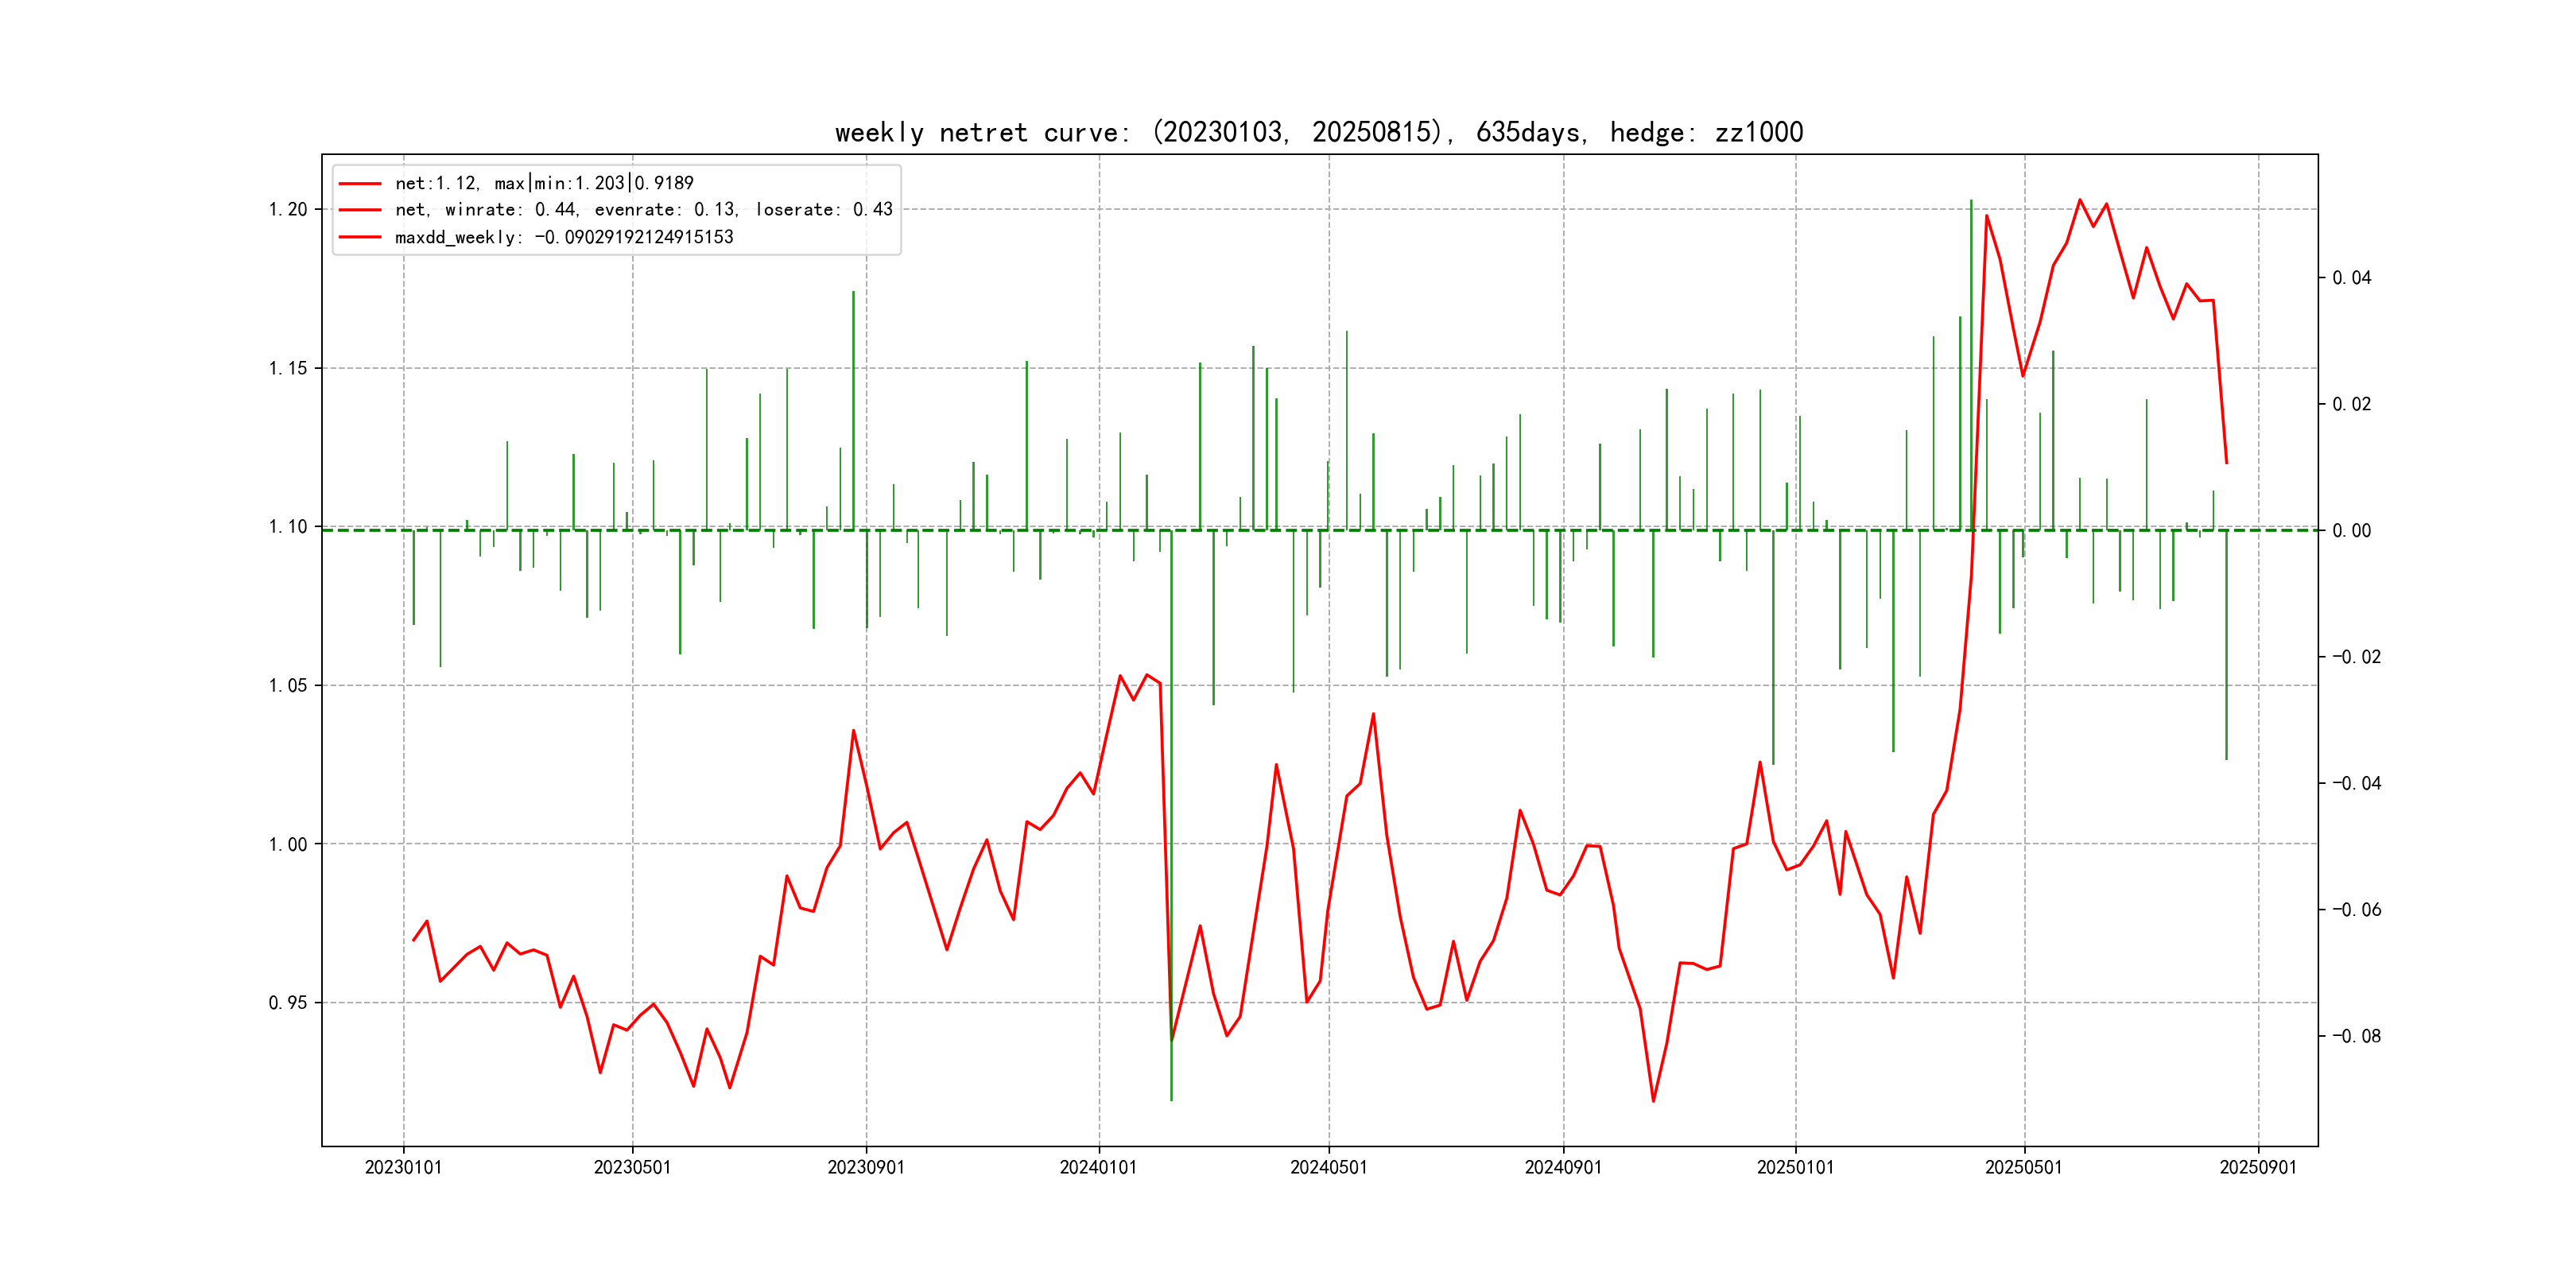
Task: Click the 'net:1.12' legend entry
Action: (543, 183)
